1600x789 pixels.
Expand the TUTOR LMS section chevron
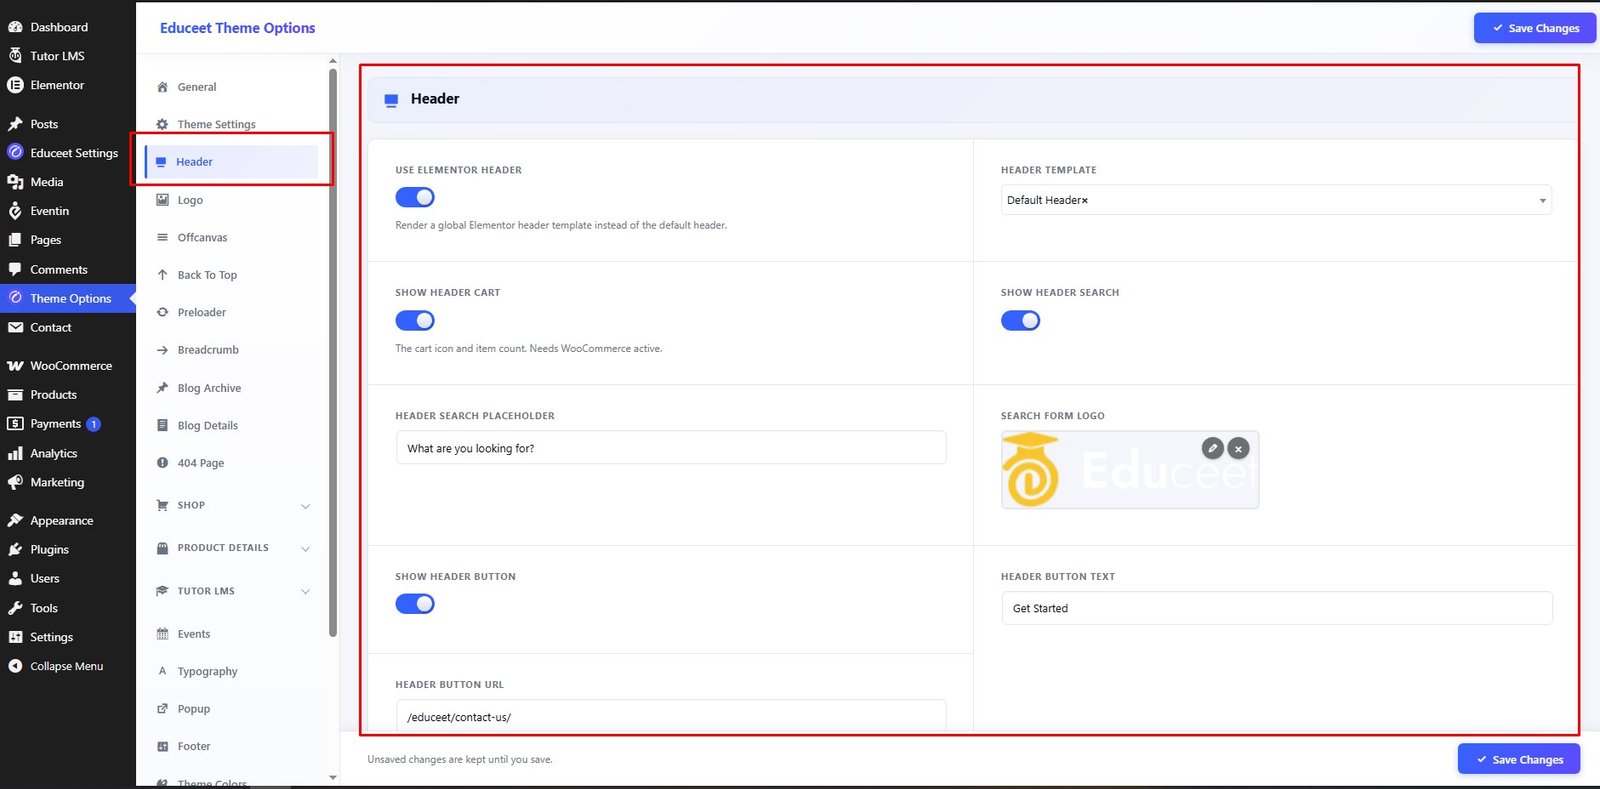coord(305,591)
